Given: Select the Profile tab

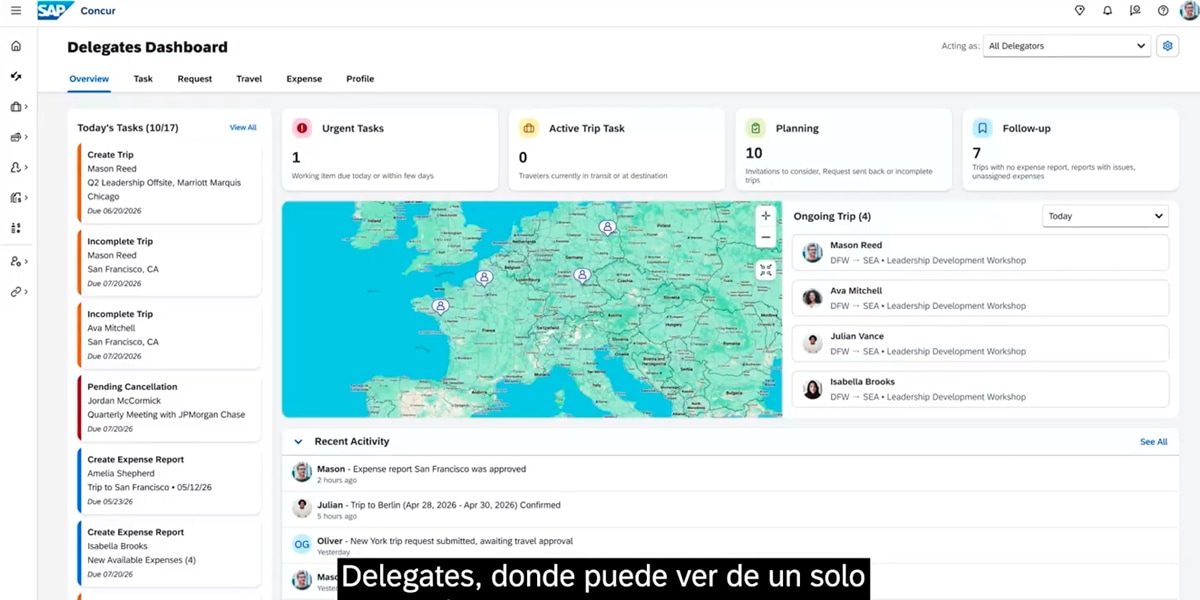Looking at the screenshot, I should [x=360, y=79].
